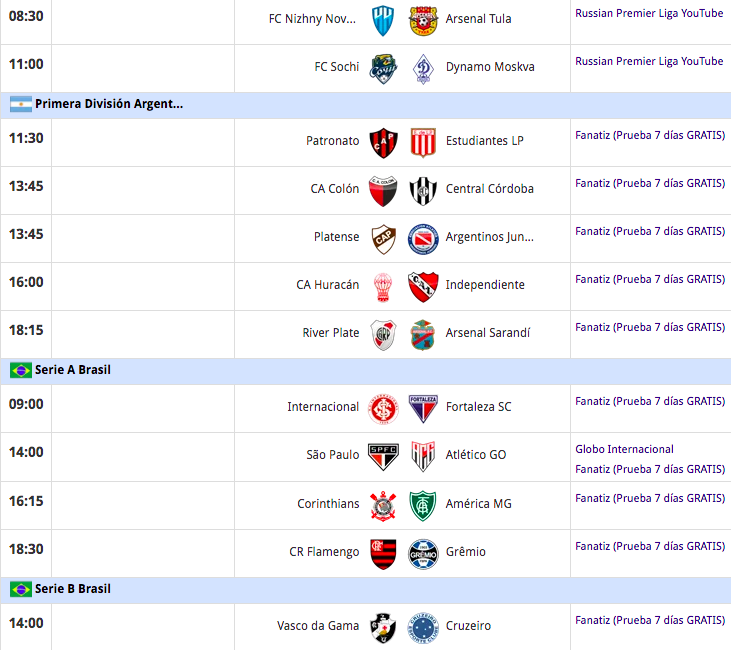Click the Cruzeiro blue star badge
This screenshot has width=731, height=650.
(x=423, y=628)
